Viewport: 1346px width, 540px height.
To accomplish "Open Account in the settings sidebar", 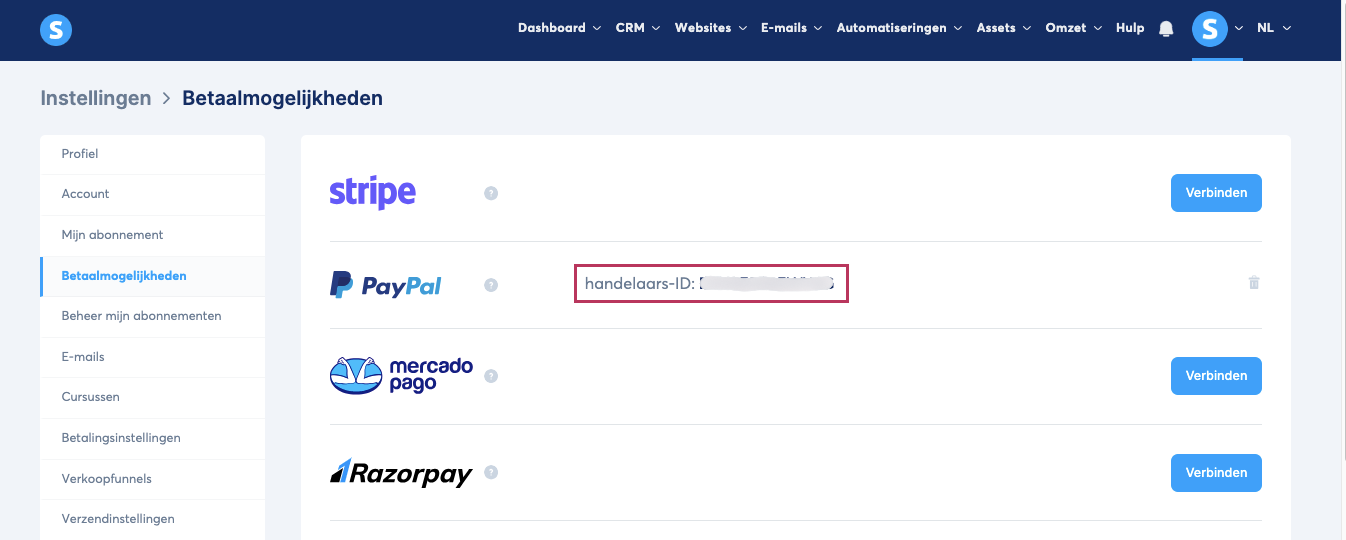I will click(x=152, y=194).
